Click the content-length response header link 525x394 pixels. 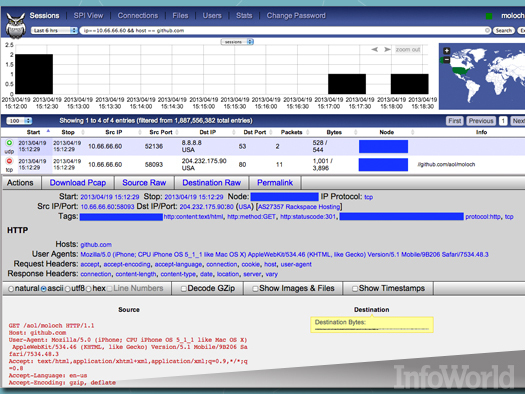136,274
